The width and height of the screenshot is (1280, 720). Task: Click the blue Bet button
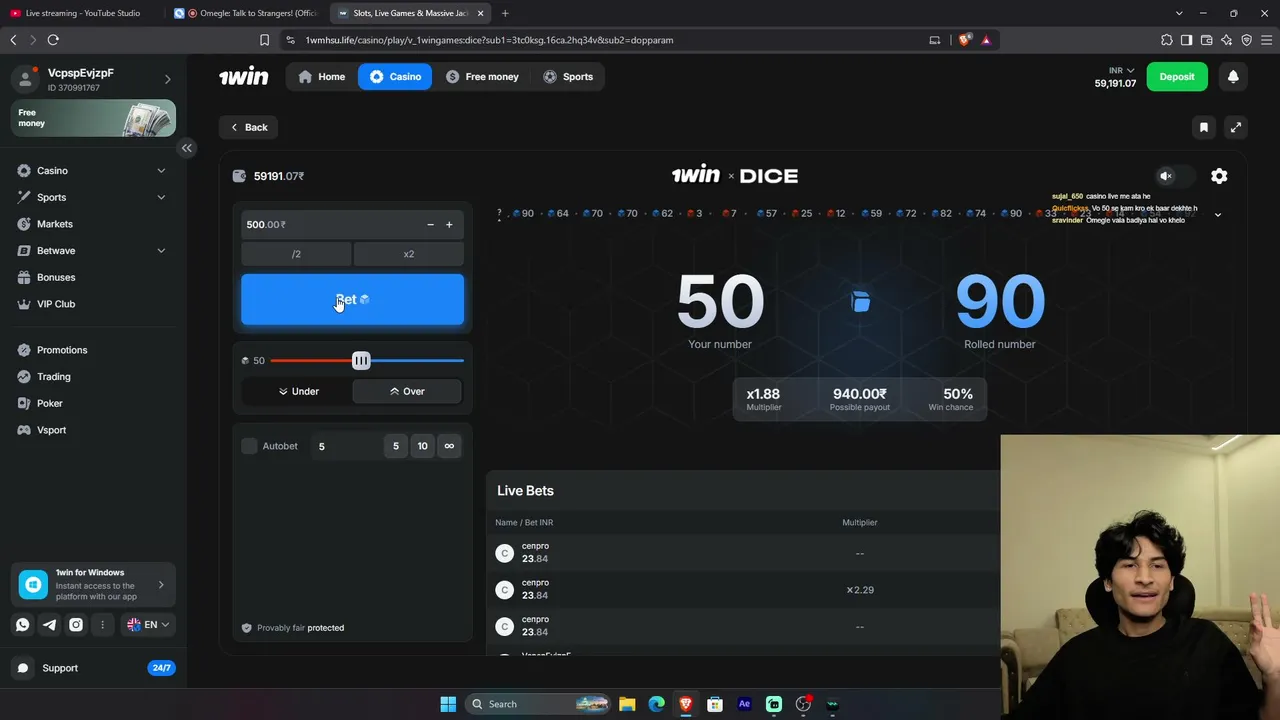click(352, 300)
